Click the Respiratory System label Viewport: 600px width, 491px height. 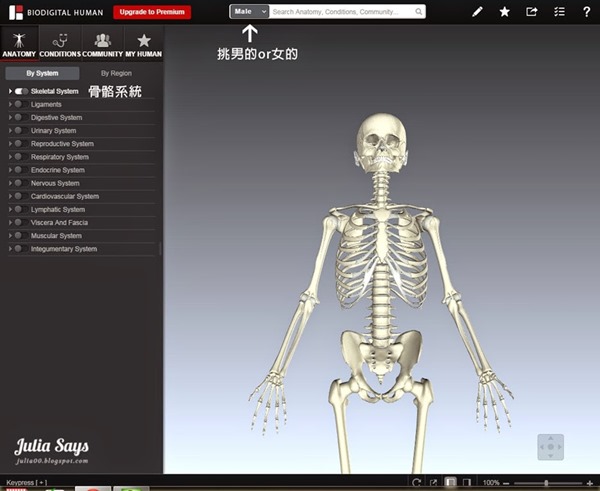60,157
